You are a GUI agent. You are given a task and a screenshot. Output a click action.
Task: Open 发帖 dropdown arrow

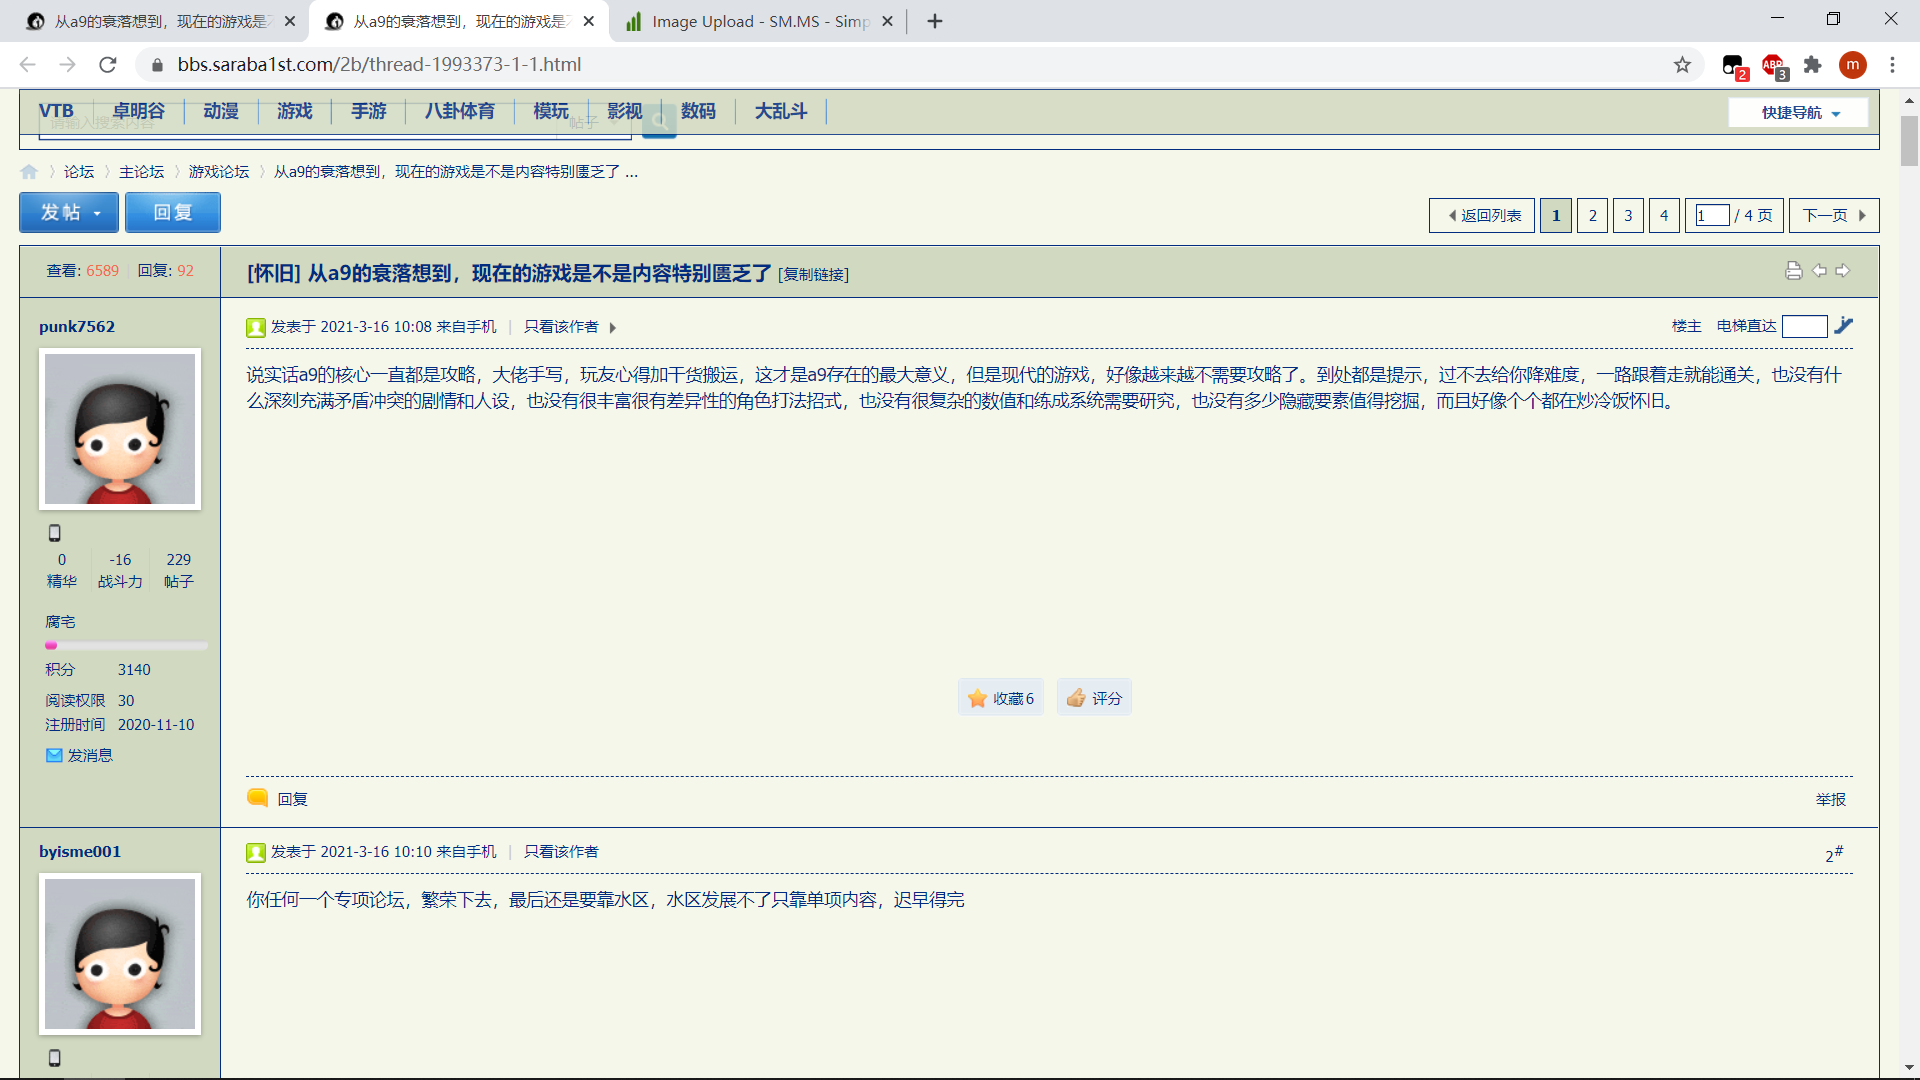coord(97,213)
